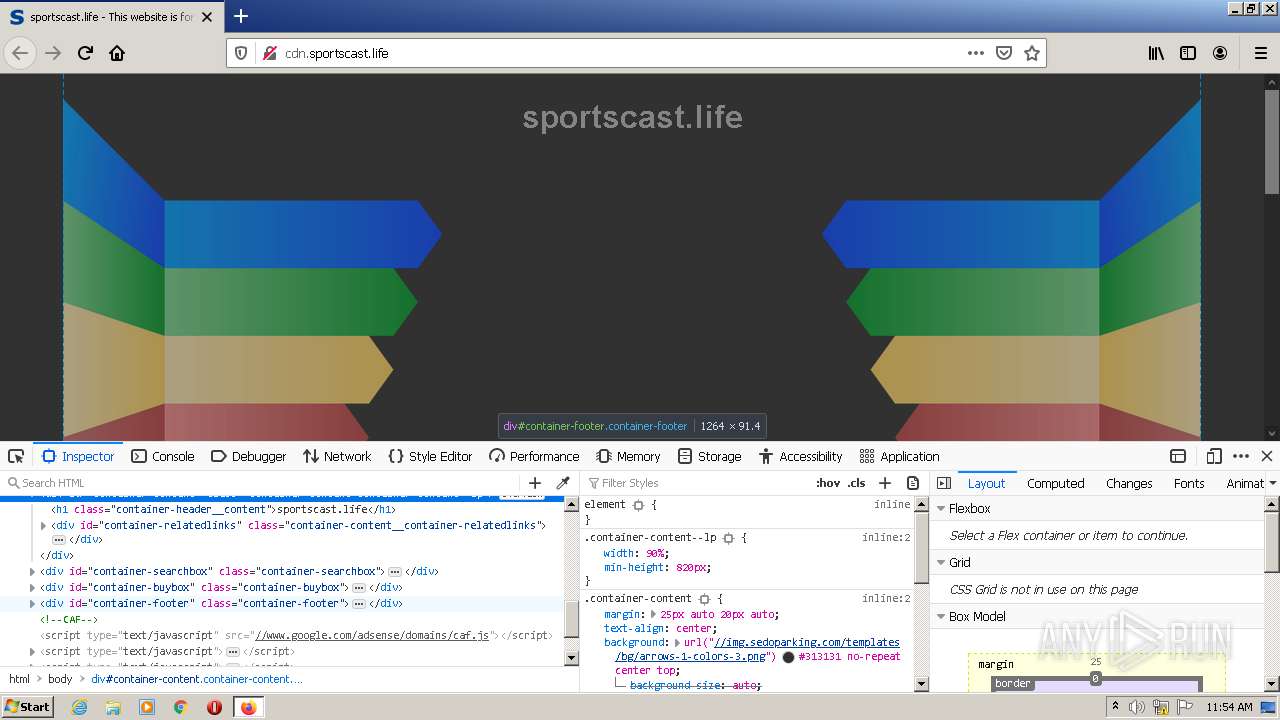Switch to the Debugger tab
1280x720 pixels.
[249, 456]
